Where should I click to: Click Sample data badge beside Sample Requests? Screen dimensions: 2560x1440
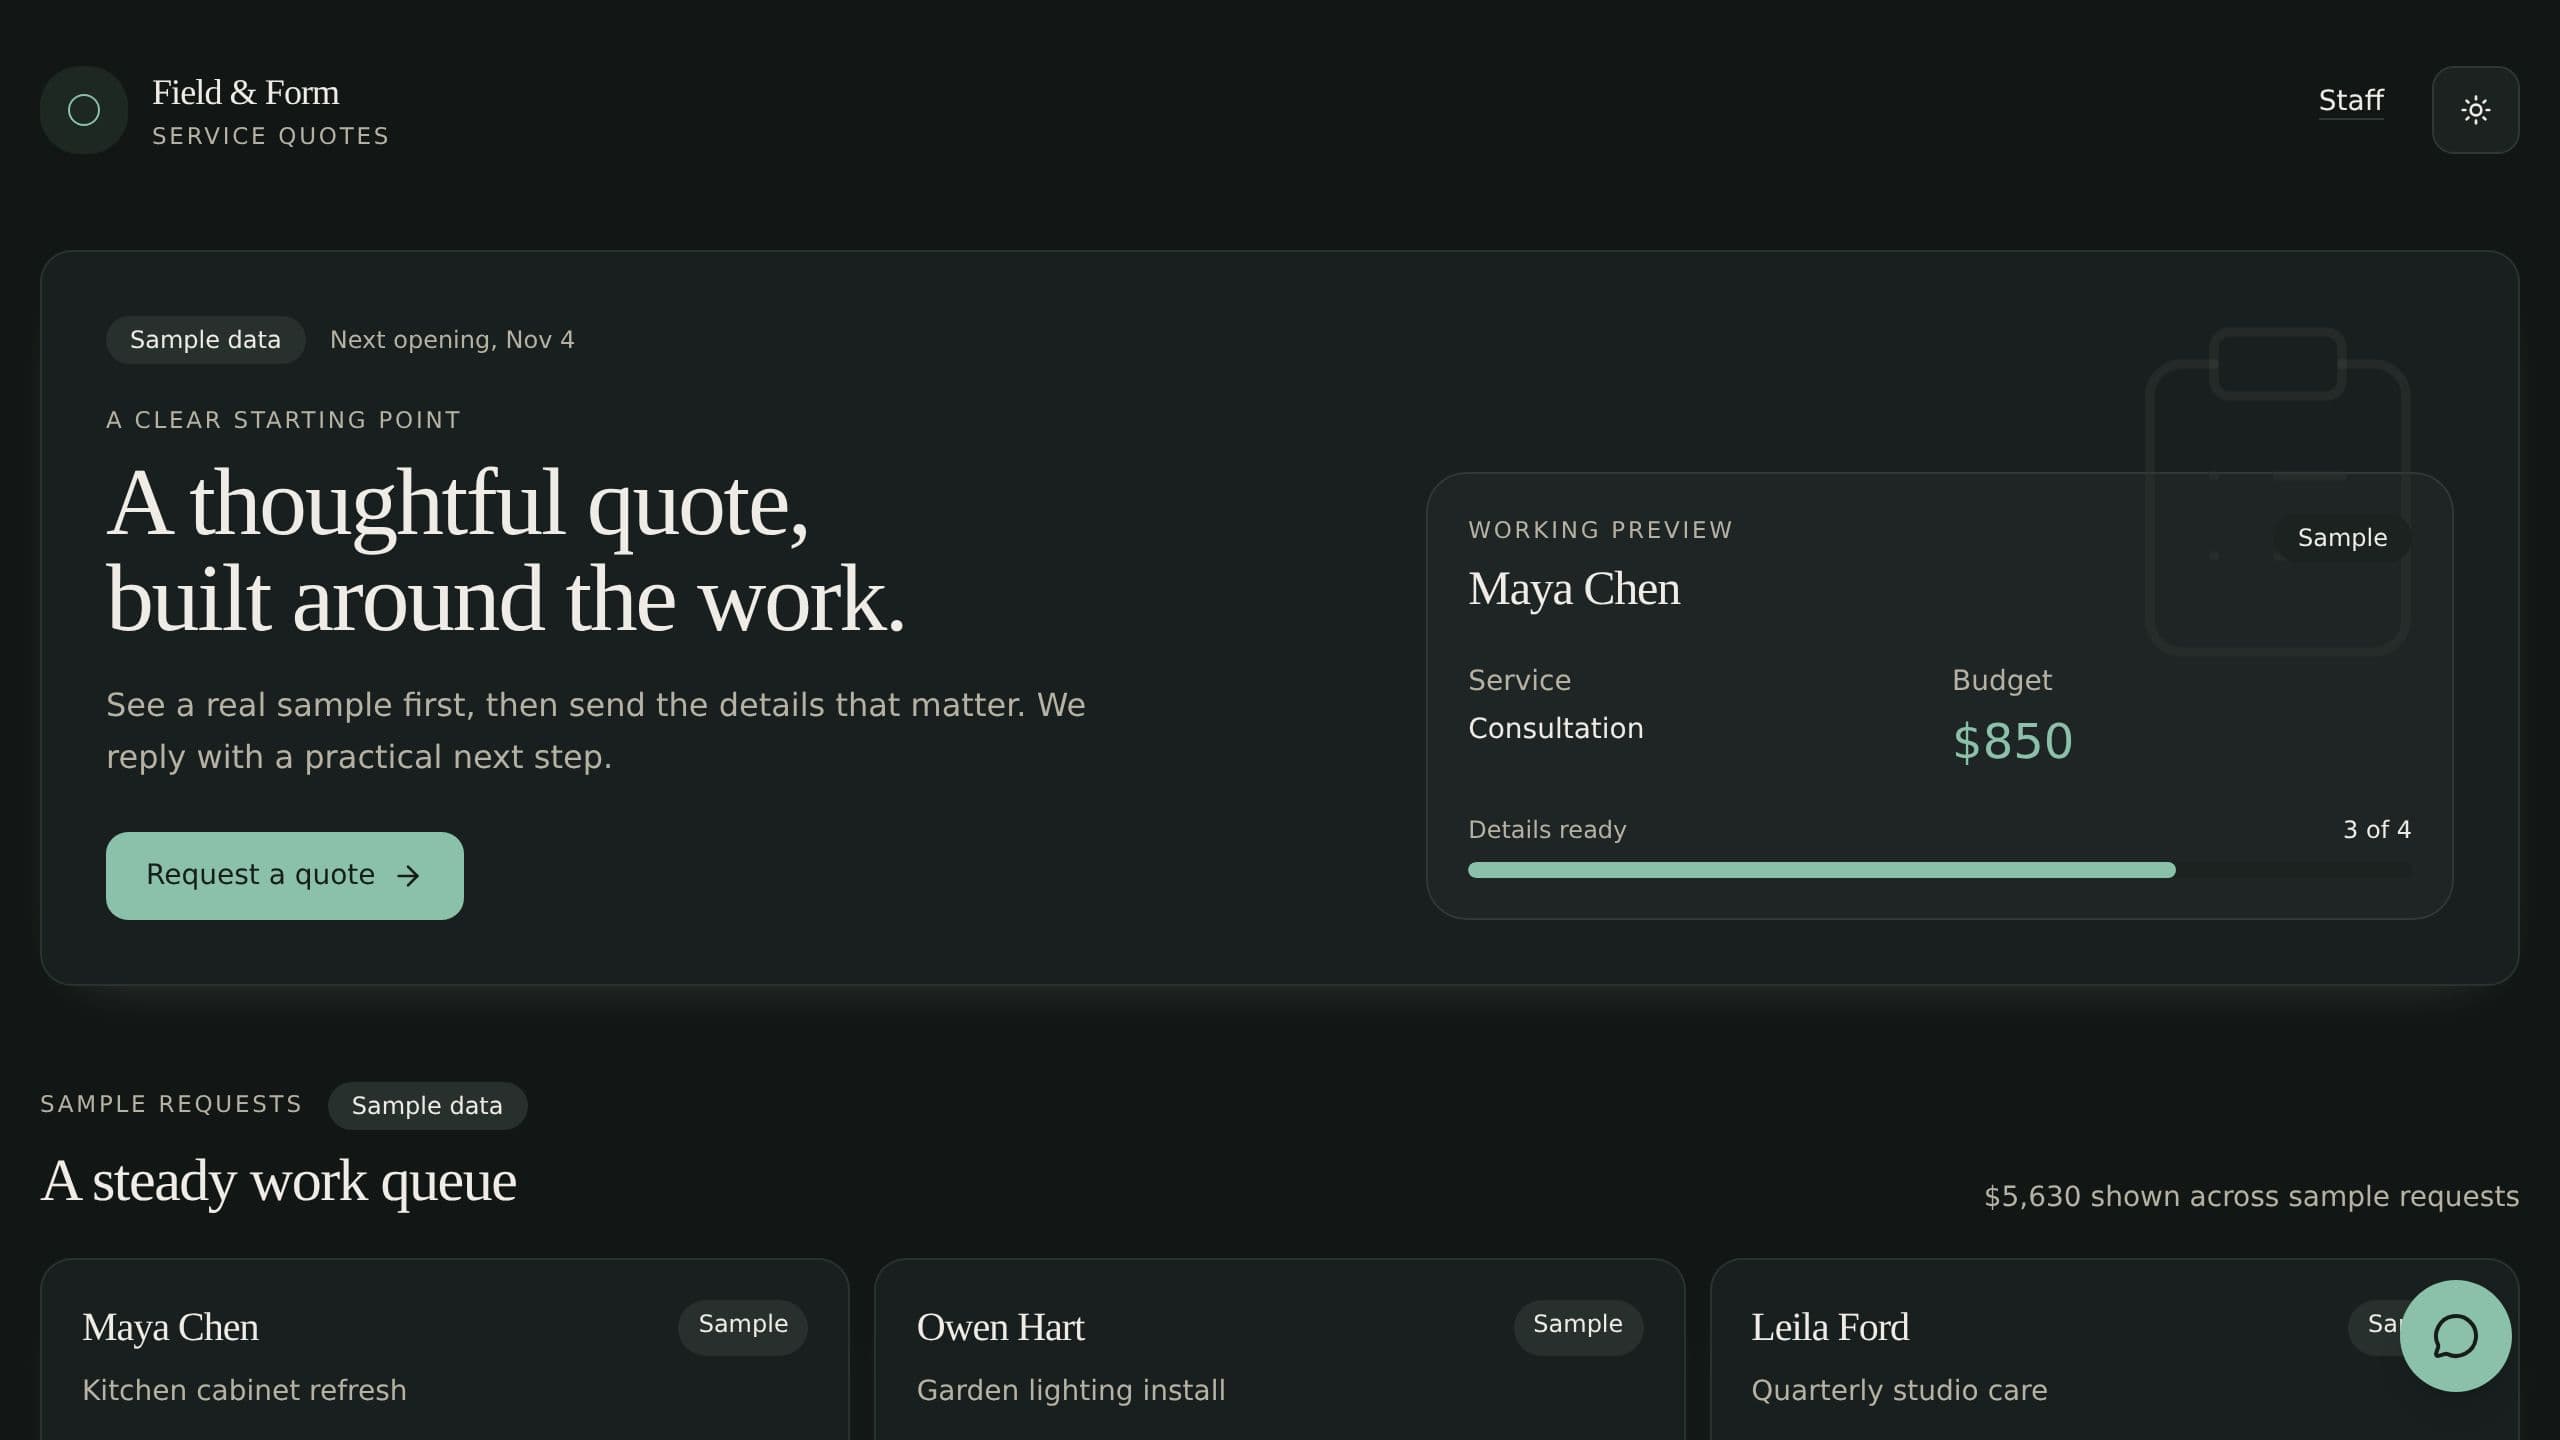click(x=427, y=1106)
